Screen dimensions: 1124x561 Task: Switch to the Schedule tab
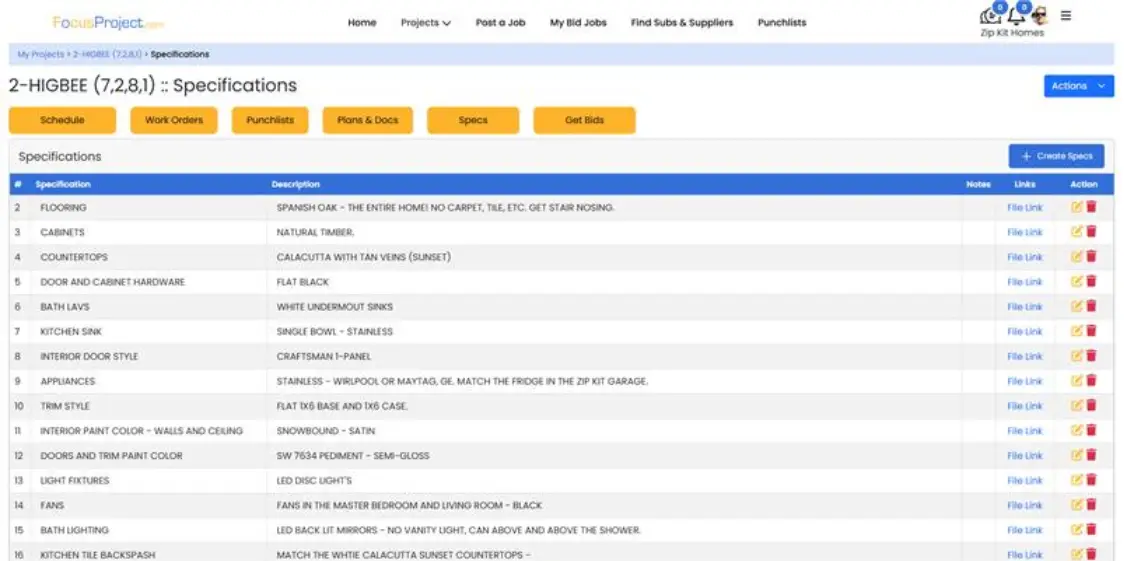coord(62,120)
